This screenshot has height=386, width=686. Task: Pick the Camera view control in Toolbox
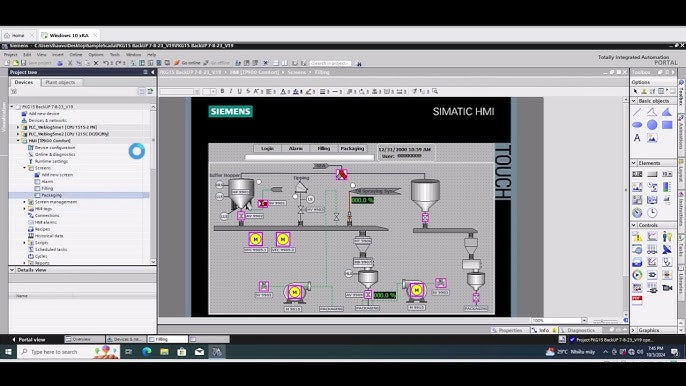pyautogui.click(x=667, y=288)
